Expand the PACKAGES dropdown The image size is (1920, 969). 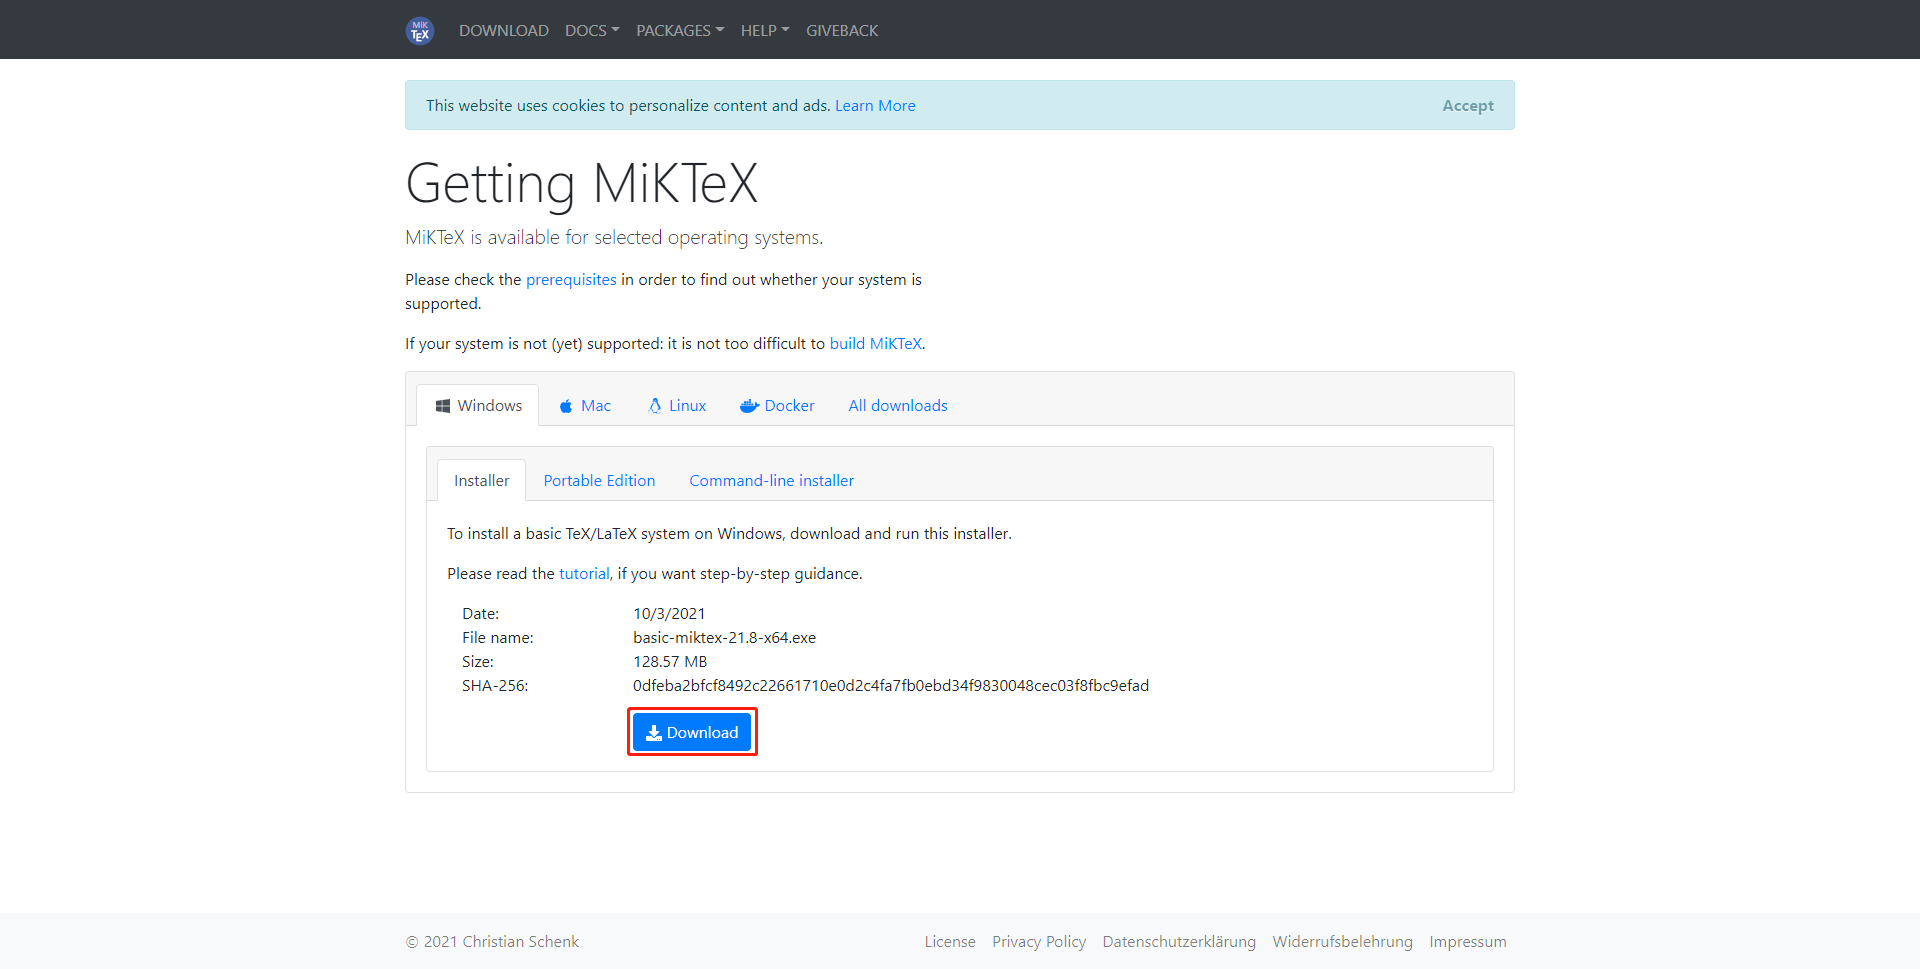[x=679, y=30]
